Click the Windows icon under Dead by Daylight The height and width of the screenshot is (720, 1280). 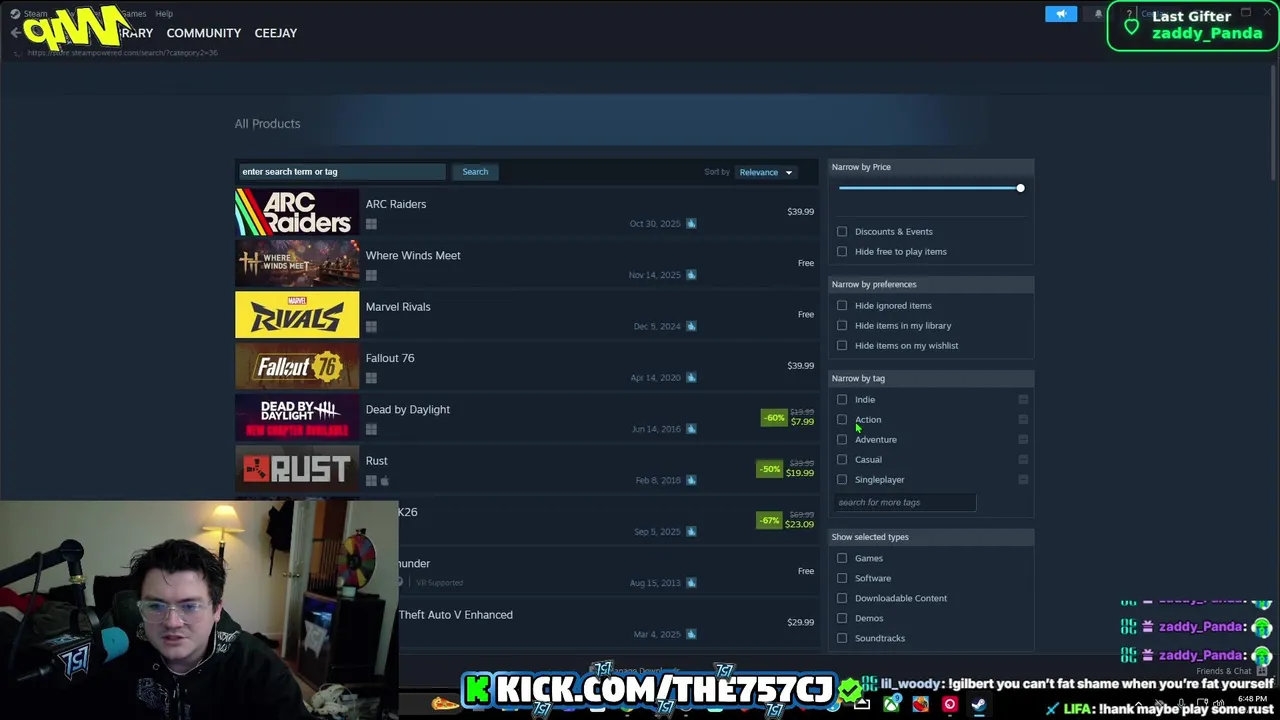coord(371,429)
